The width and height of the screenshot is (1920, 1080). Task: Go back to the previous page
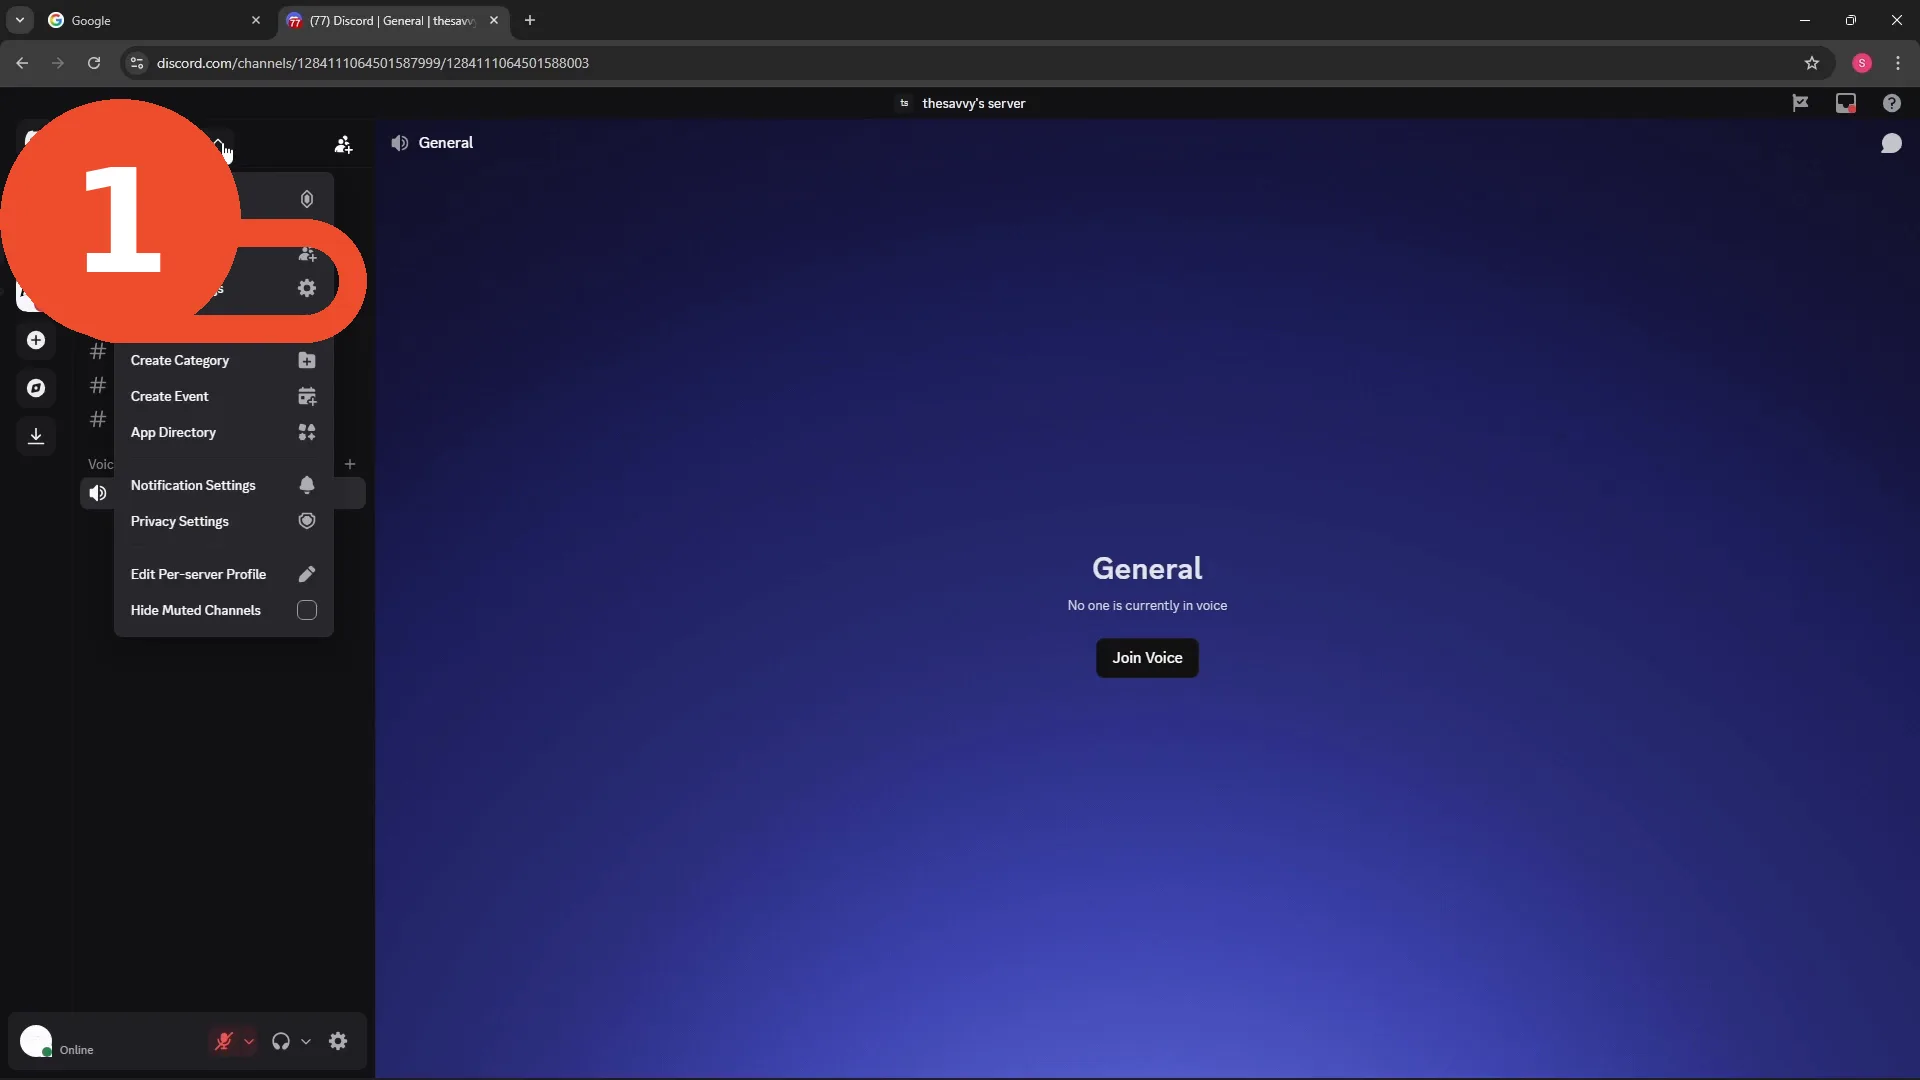tap(22, 63)
